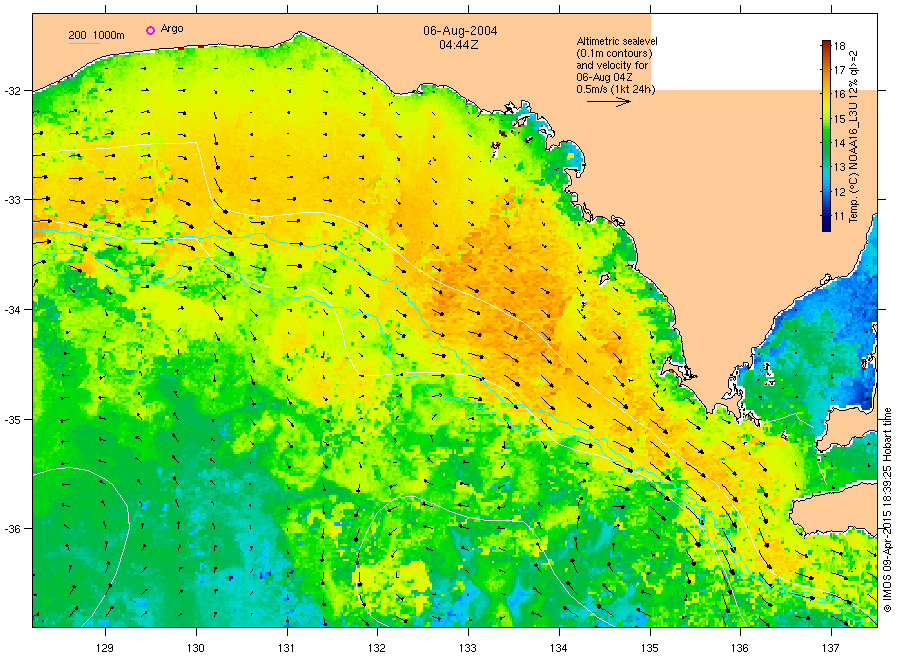The width and height of the screenshot is (900, 660).
Task: Click the magenta Argo circle marker in legend
Action: 150,30
